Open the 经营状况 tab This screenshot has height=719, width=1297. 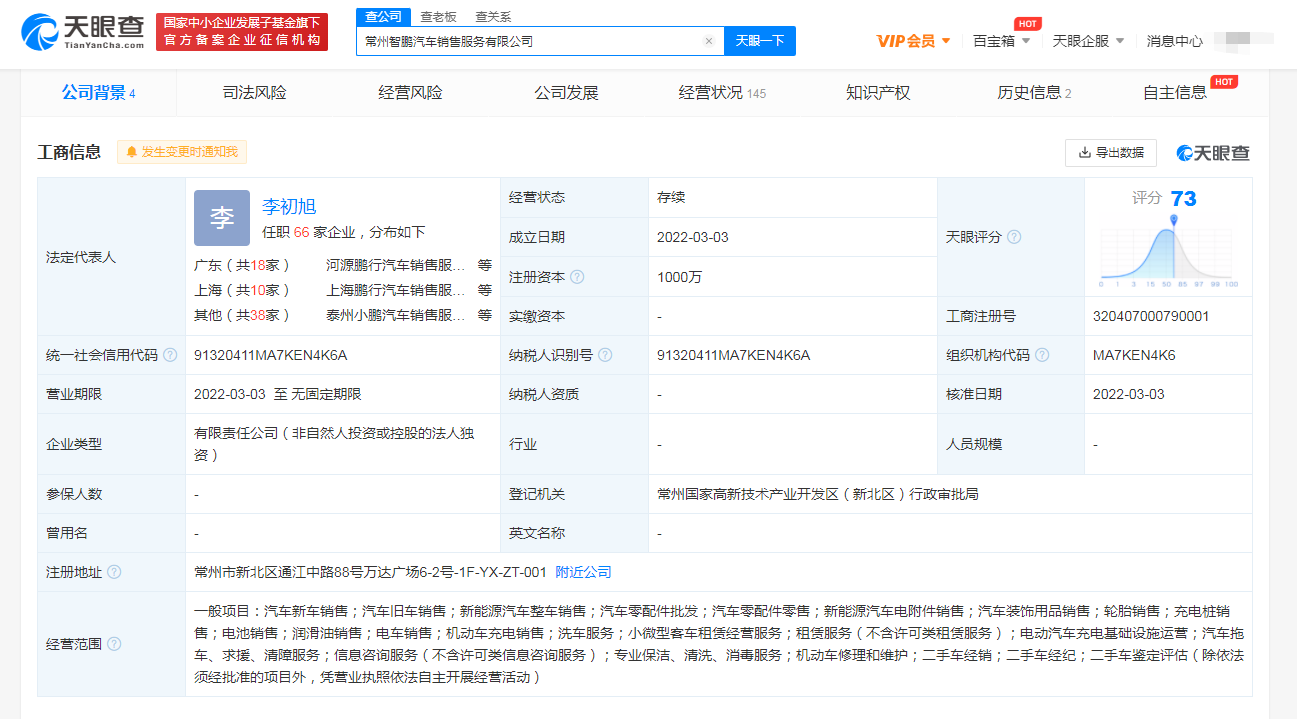(722, 93)
